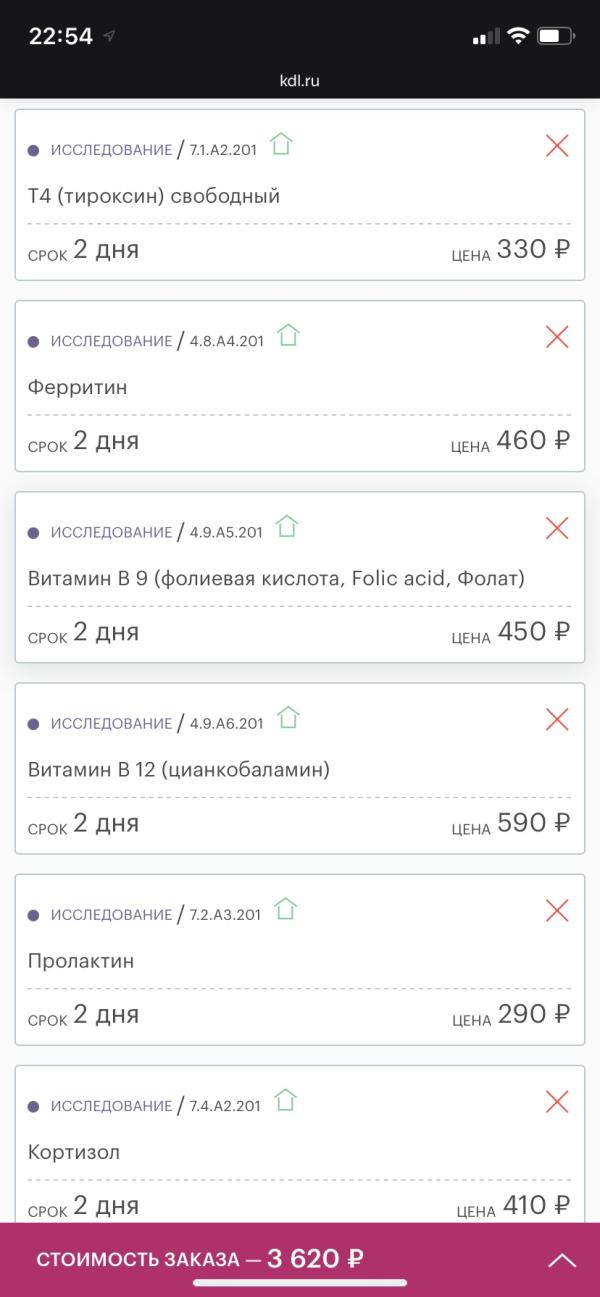Open Витамин B 9 (фолиевая кислота) test details
This screenshot has height=1297, width=600.
(276, 579)
